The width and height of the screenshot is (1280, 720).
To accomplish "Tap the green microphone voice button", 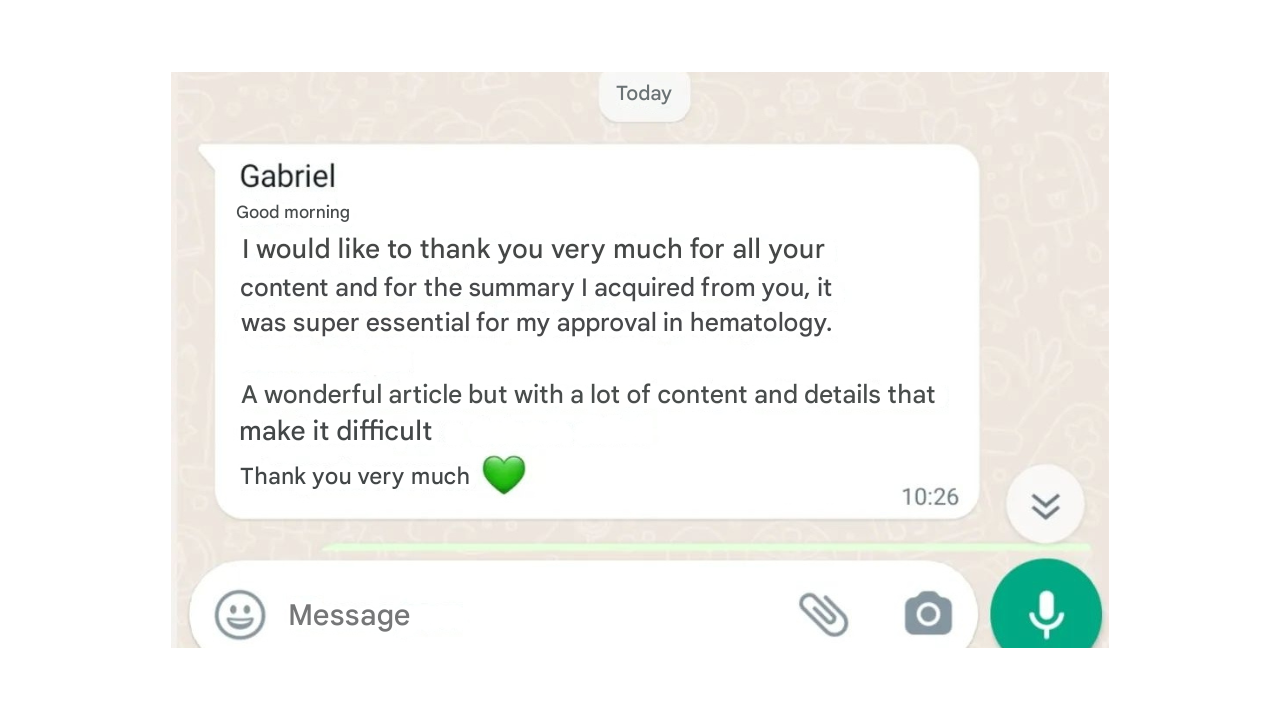I will 1046,613.
